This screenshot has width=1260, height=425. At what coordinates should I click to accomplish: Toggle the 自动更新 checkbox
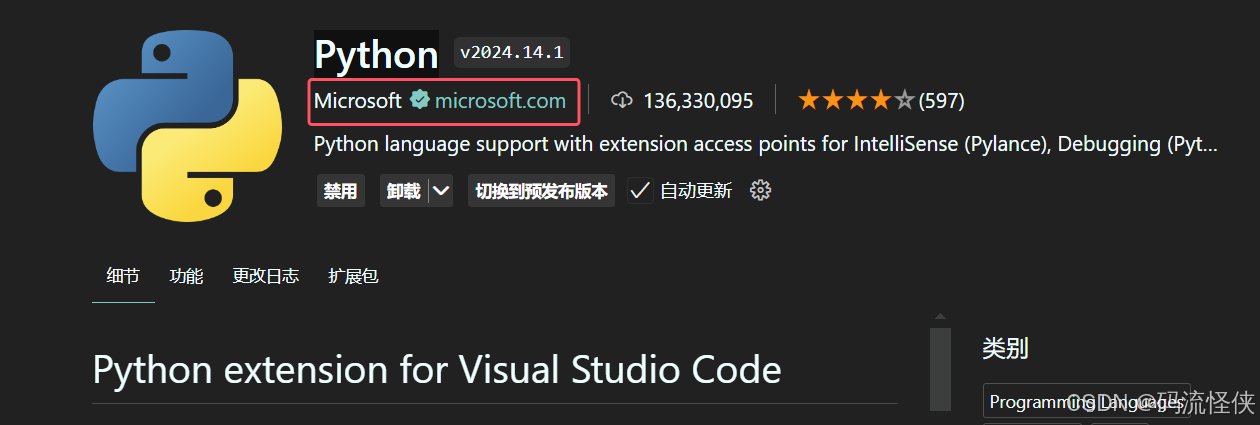[640, 190]
